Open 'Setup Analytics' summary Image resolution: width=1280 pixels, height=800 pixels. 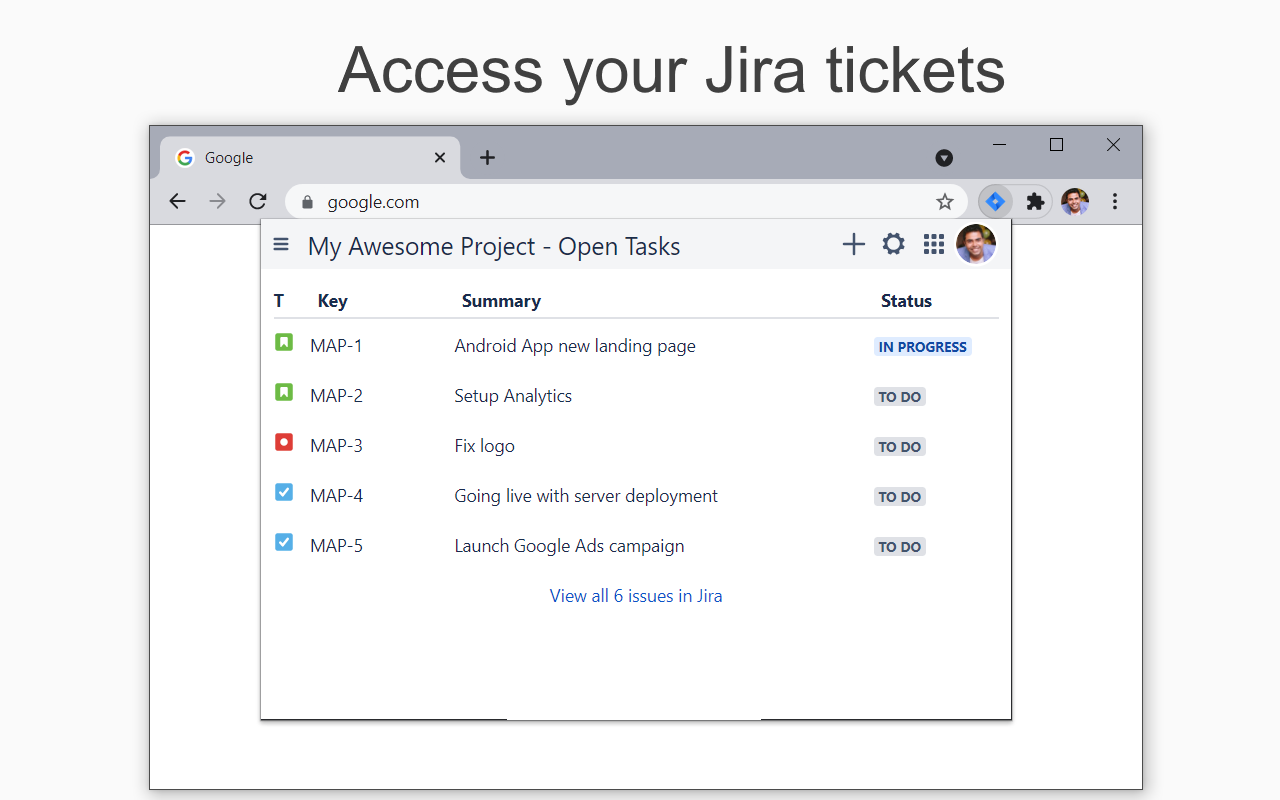pyautogui.click(x=513, y=396)
